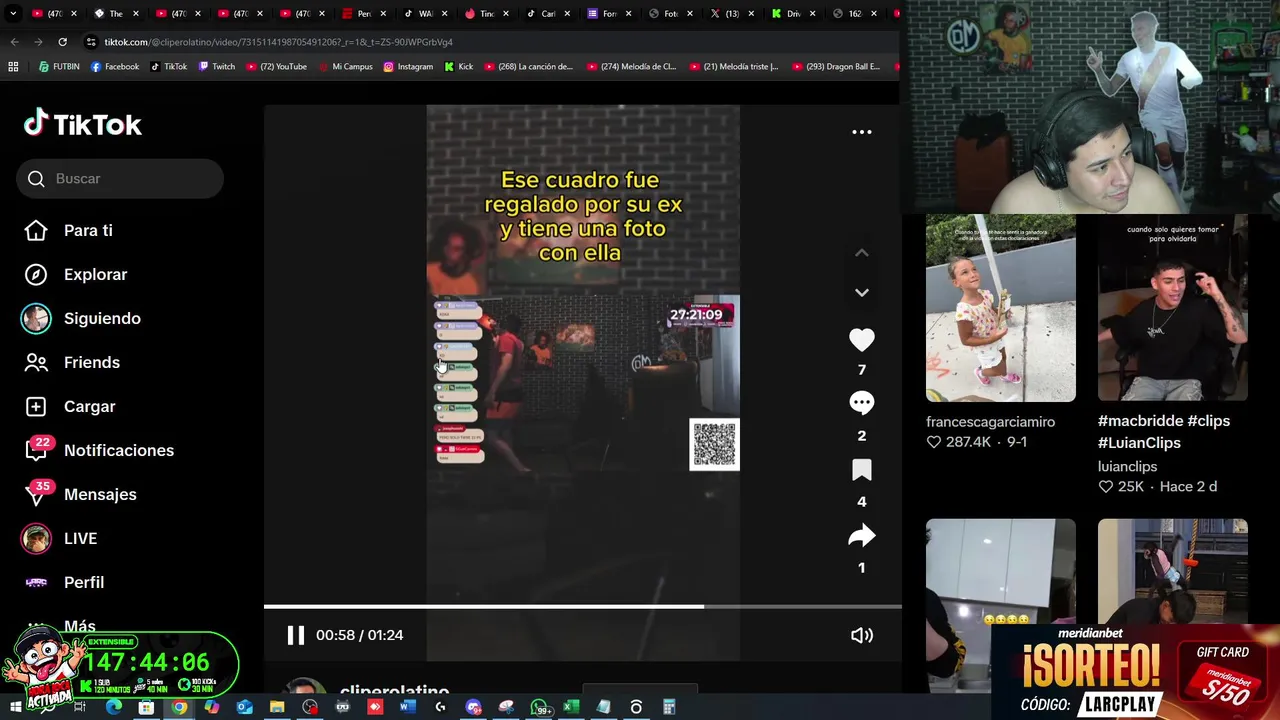This screenshot has height=720, width=1280.
Task: Open the luianclips username
Action: click(x=1127, y=466)
